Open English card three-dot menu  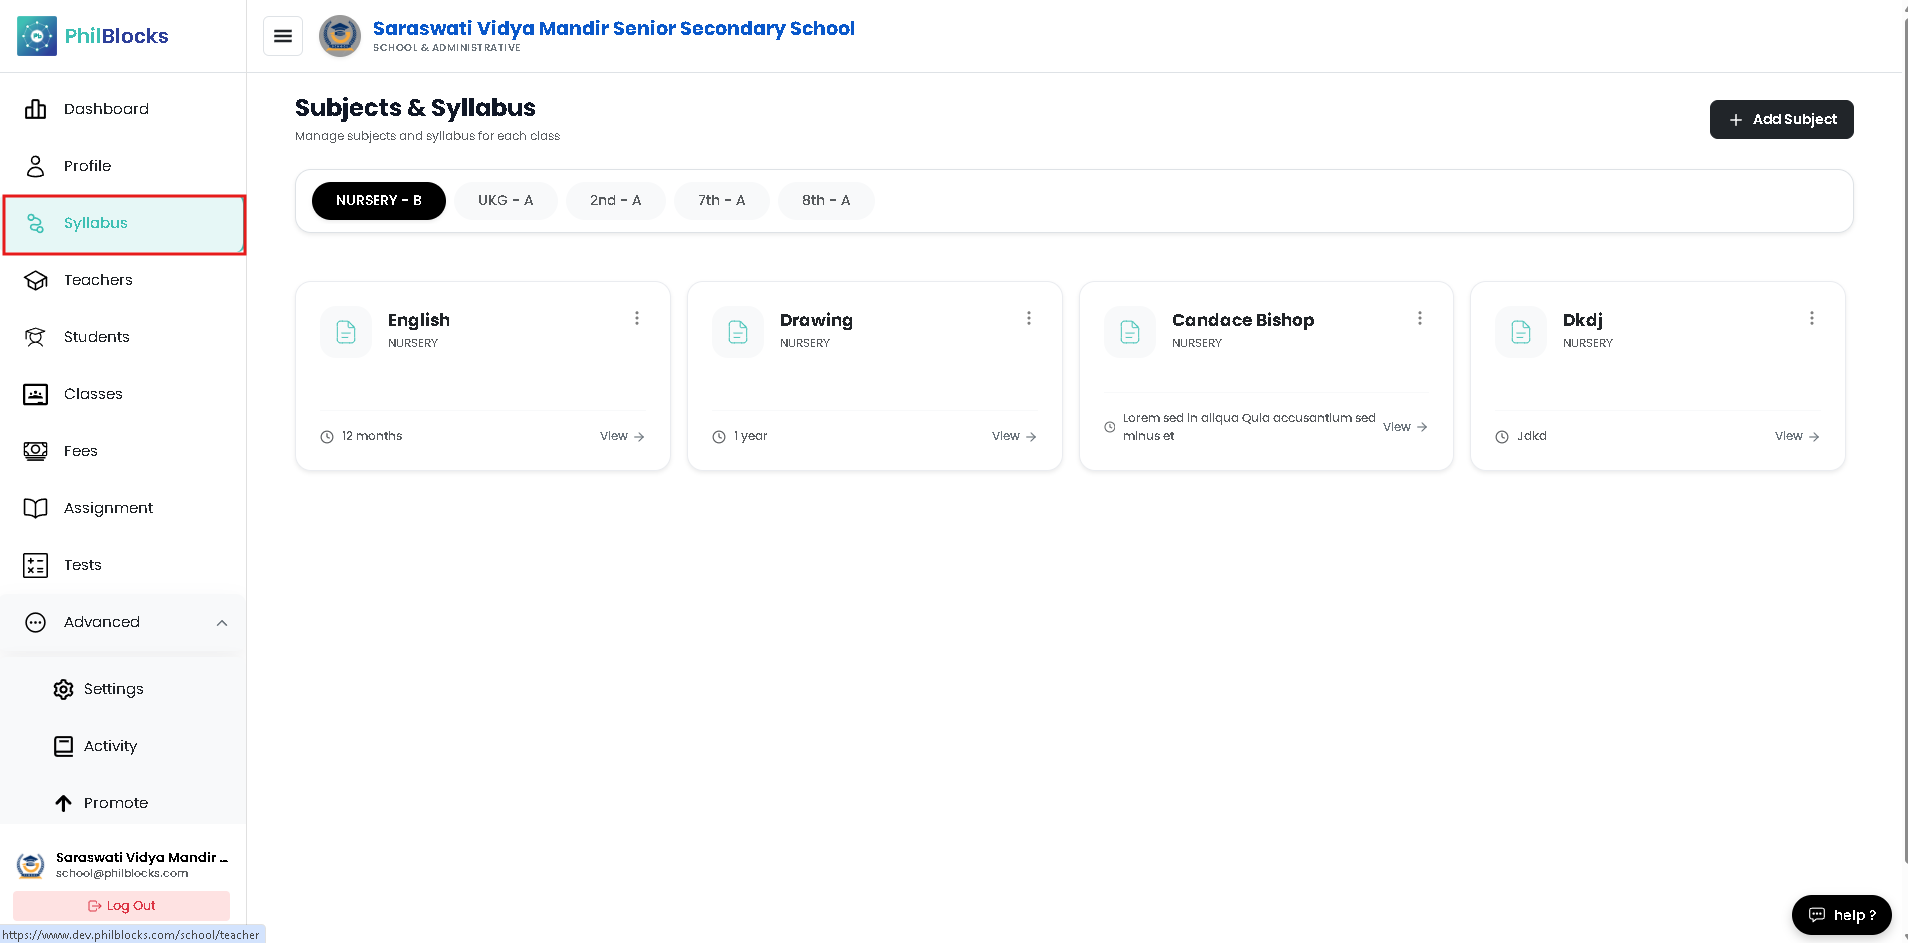tap(637, 318)
